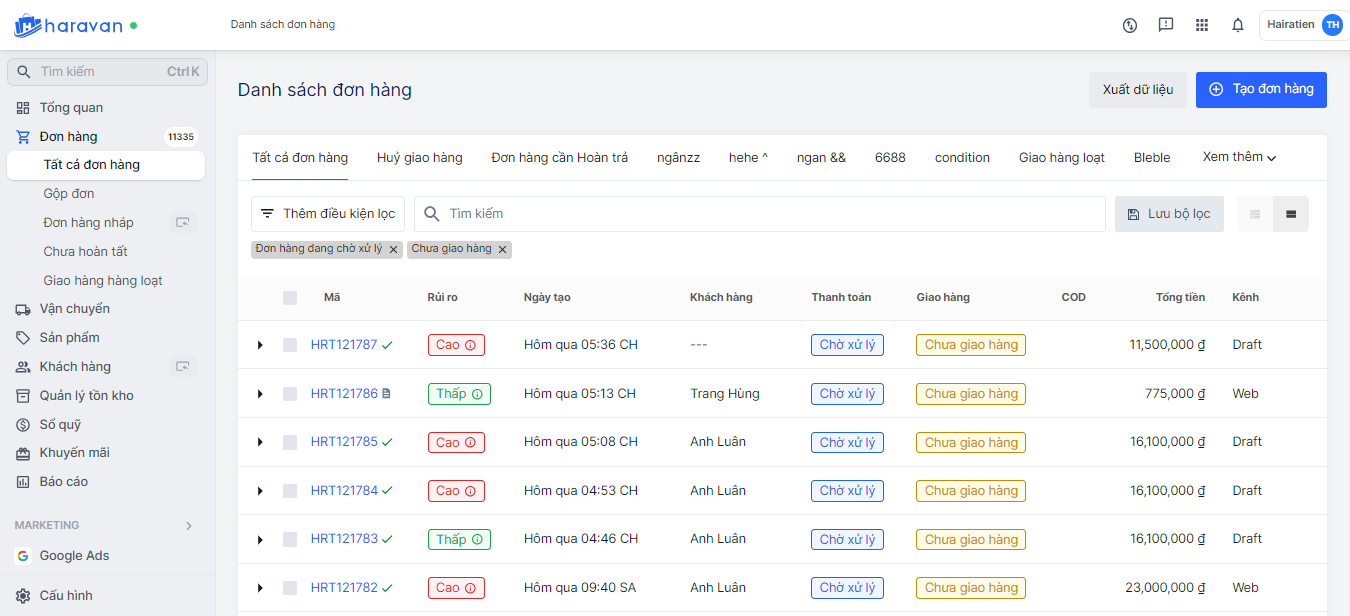
Task: Check the box for order HRT121786
Action: (290, 394)
